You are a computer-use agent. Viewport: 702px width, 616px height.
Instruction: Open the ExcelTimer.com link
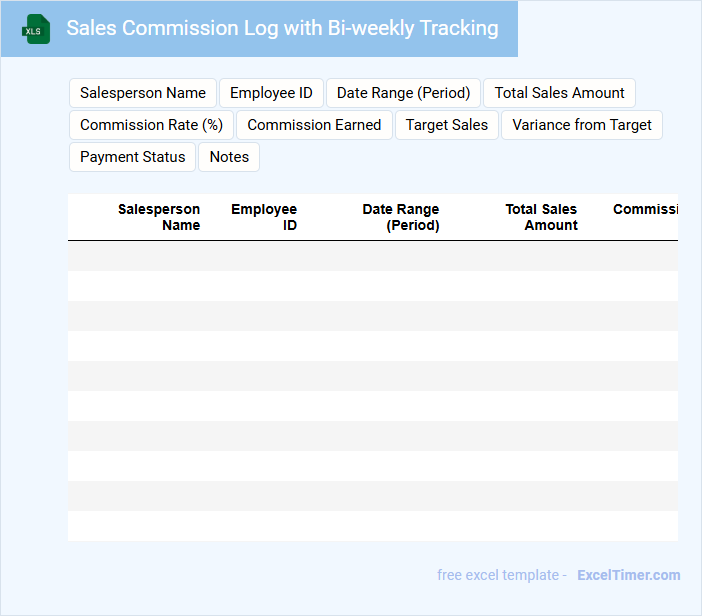click(628, 575)
